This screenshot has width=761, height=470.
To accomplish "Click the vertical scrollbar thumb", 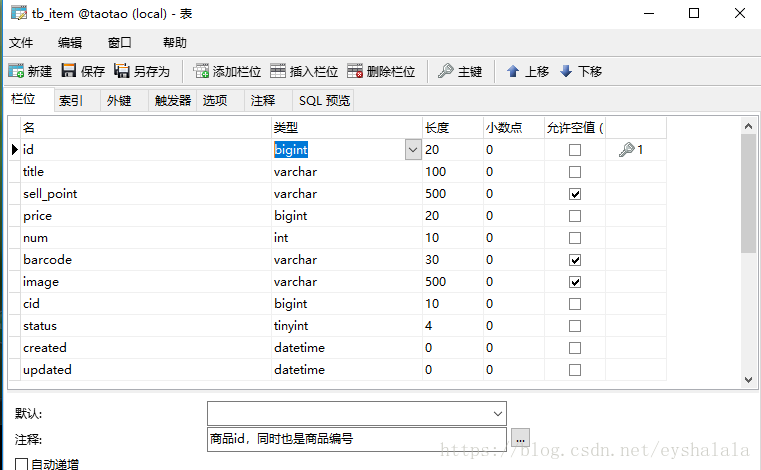I will (x=748, y=194).
